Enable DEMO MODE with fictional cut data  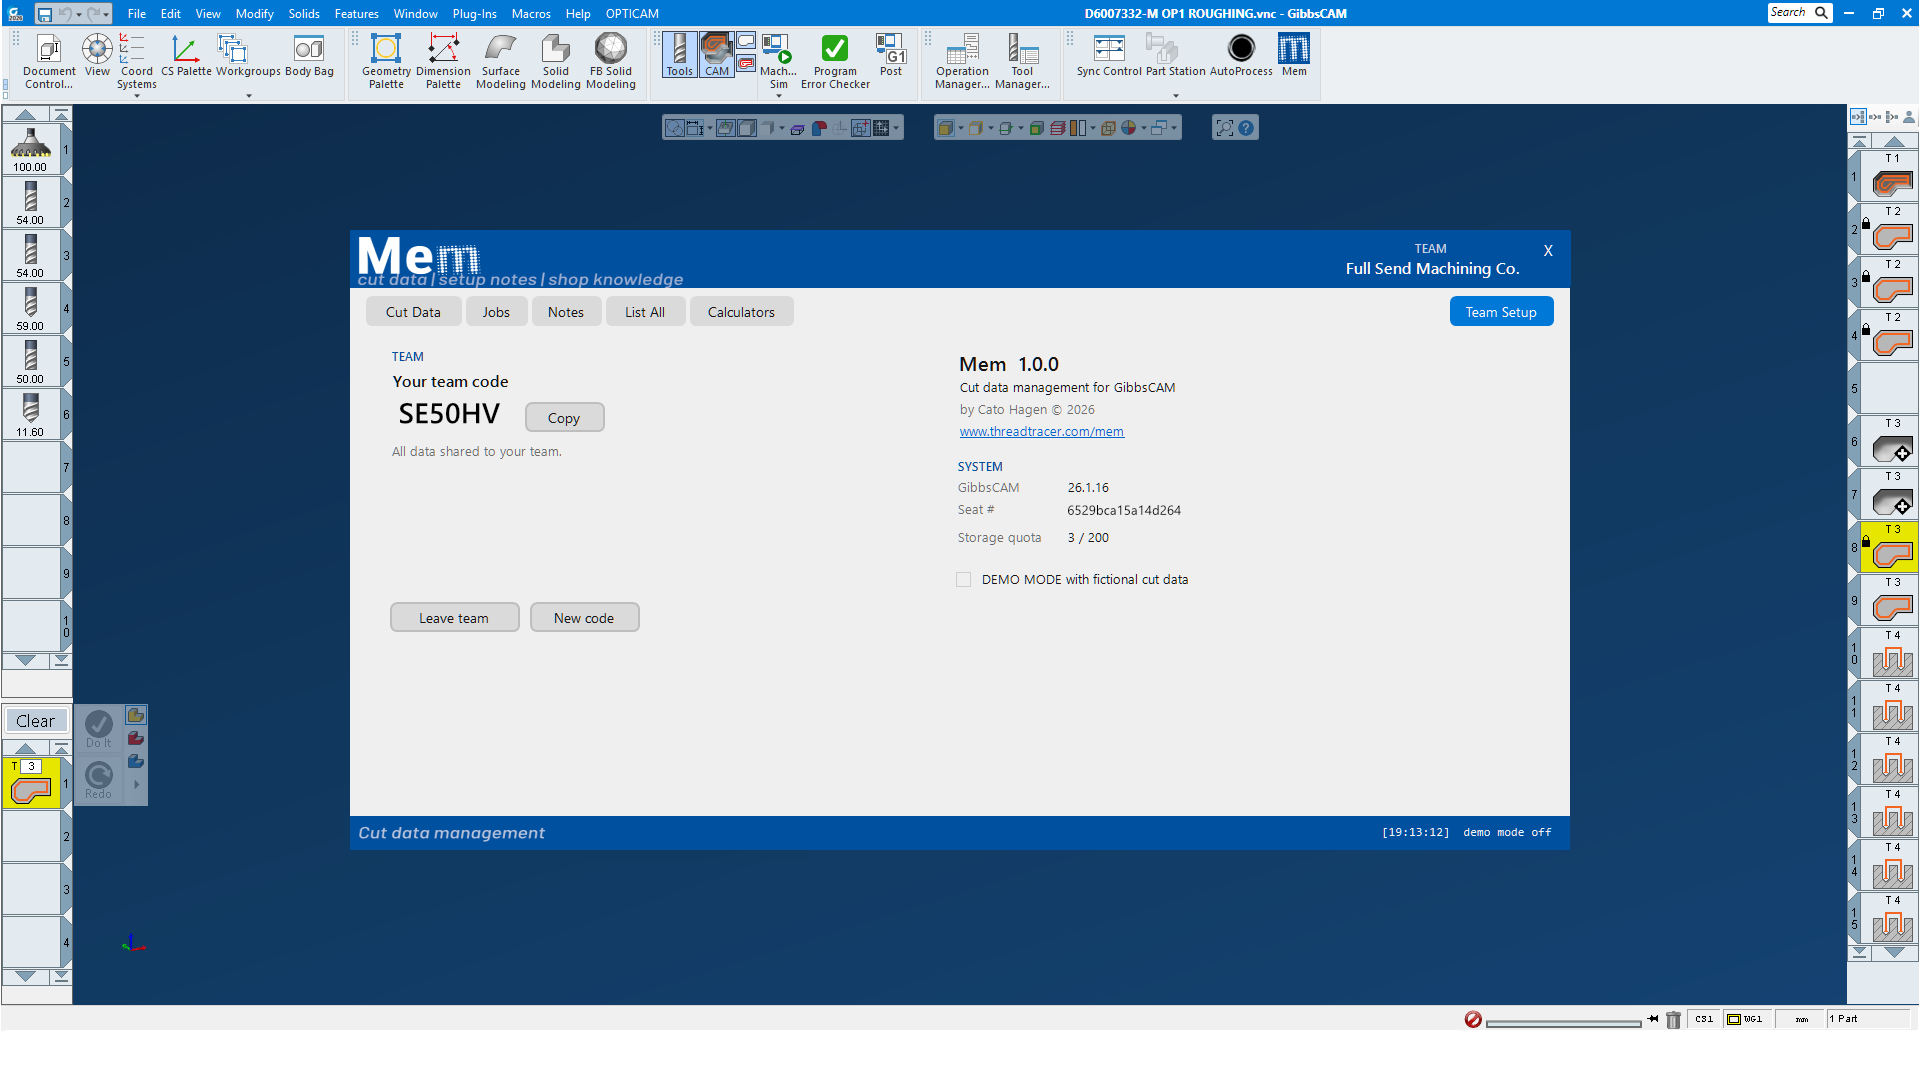(964, 580)
